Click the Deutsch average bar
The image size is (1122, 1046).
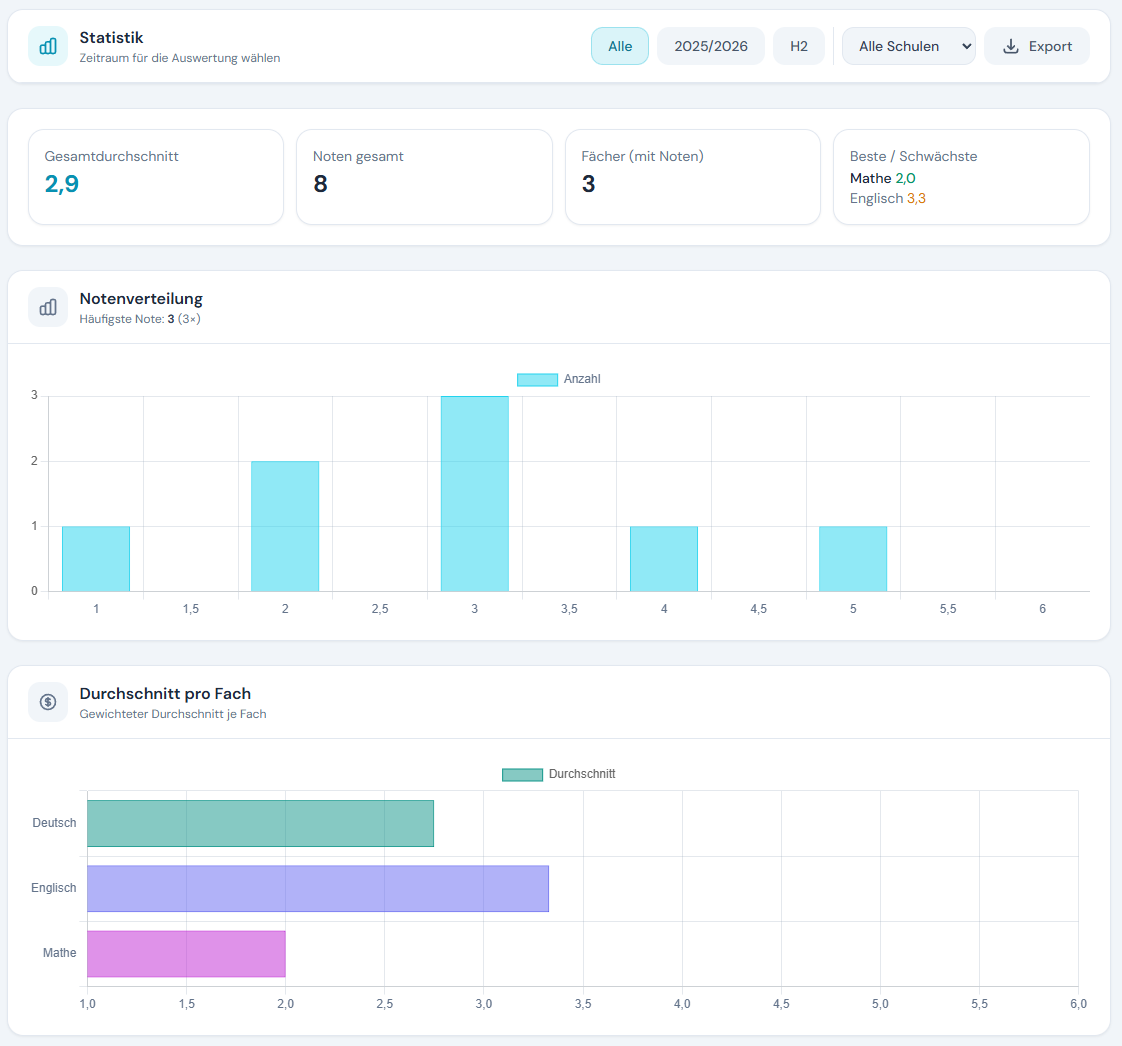click(260, 824)
